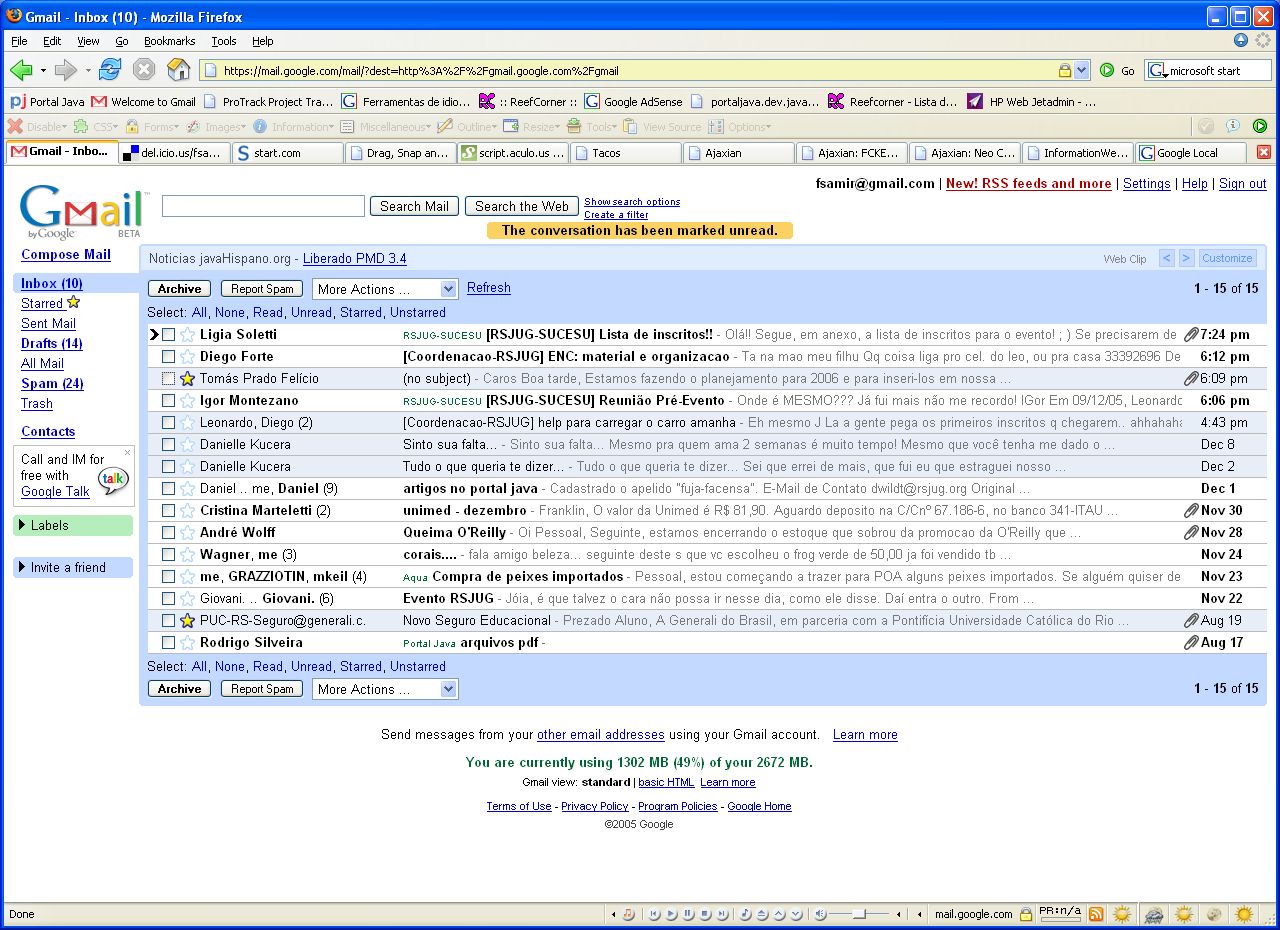
Task: Click the speaker mute icon in status bar
Action: (820, 914)
